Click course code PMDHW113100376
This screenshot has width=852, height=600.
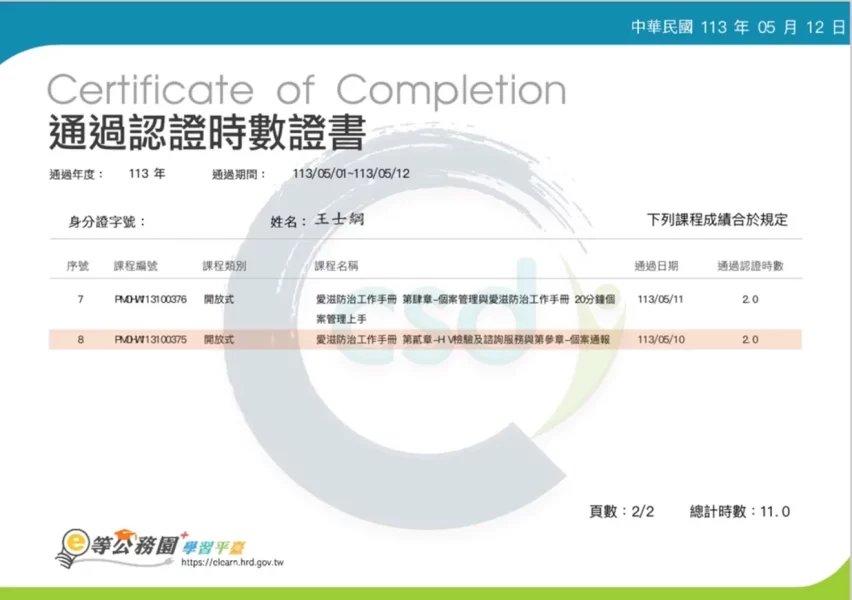[x=150, y=298]
